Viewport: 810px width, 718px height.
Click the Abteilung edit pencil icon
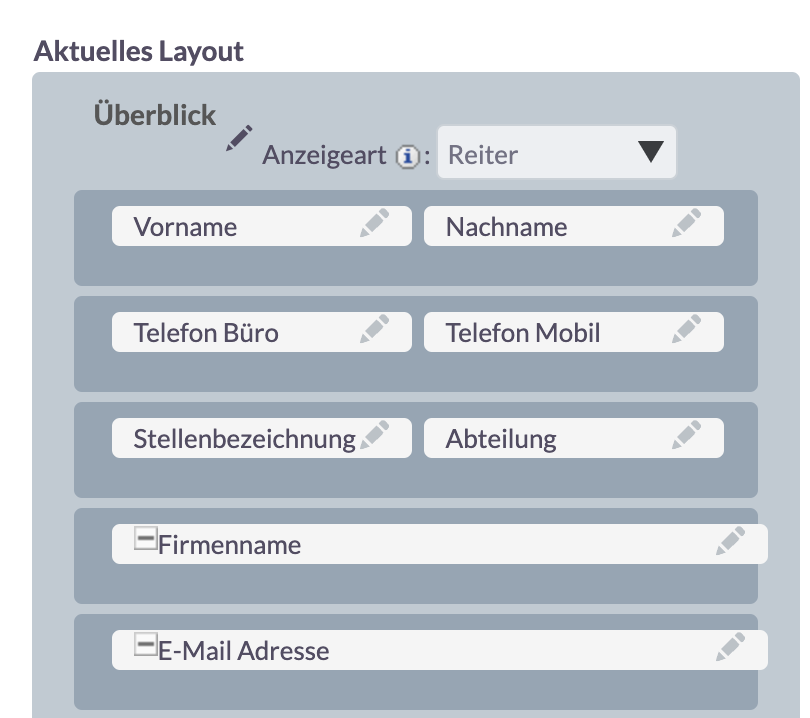click(x=687, y=435)
